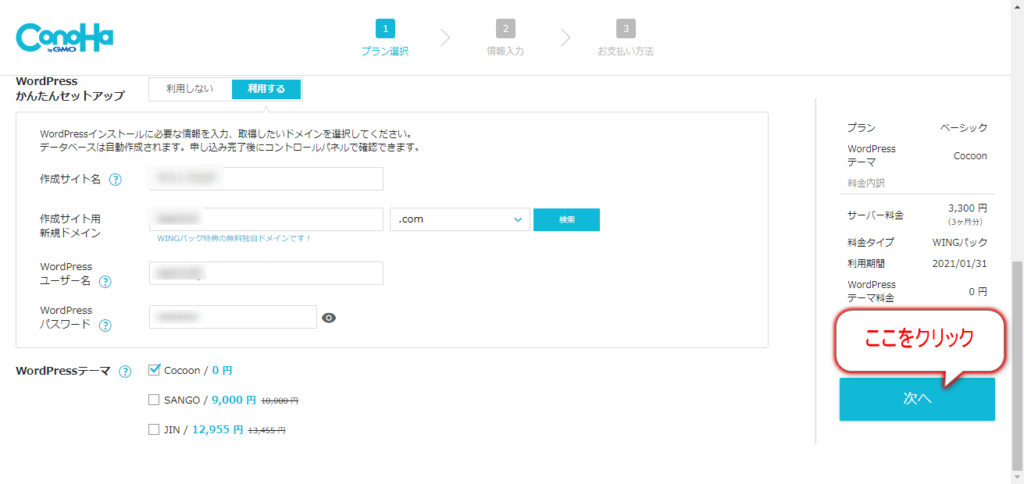Go to step 2 情報入力
Viewport: 1024px width, 484px height.
click(505, 38)
